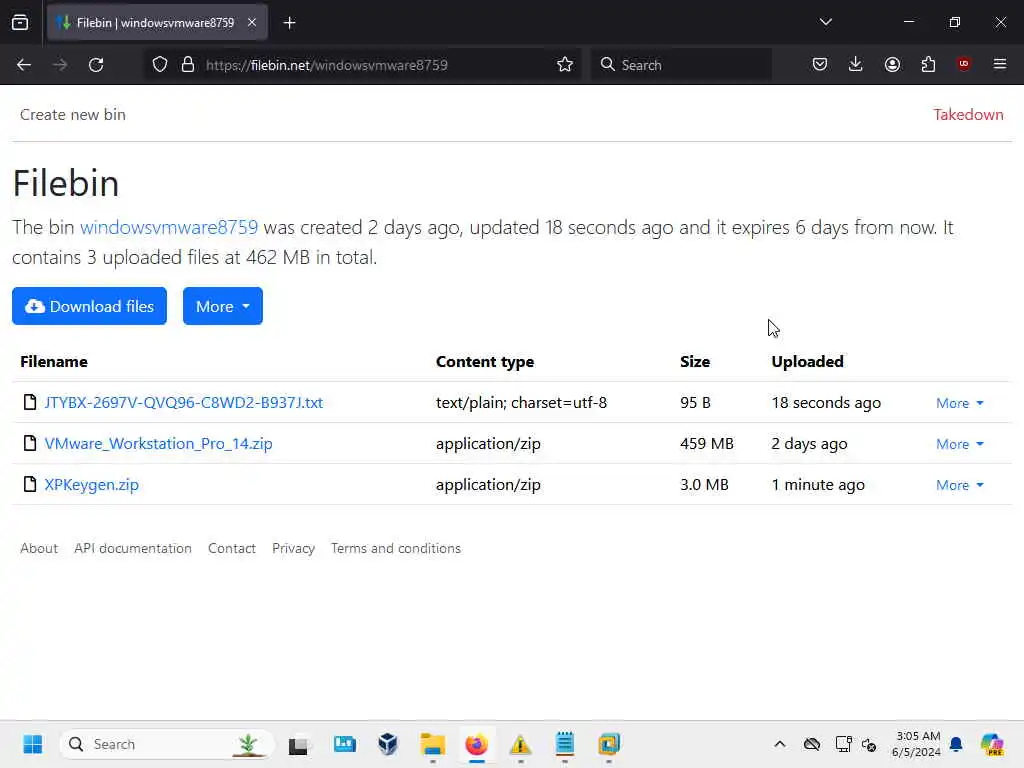
Task: Open the Firefox View icon
Action: (x=20, y=23)
